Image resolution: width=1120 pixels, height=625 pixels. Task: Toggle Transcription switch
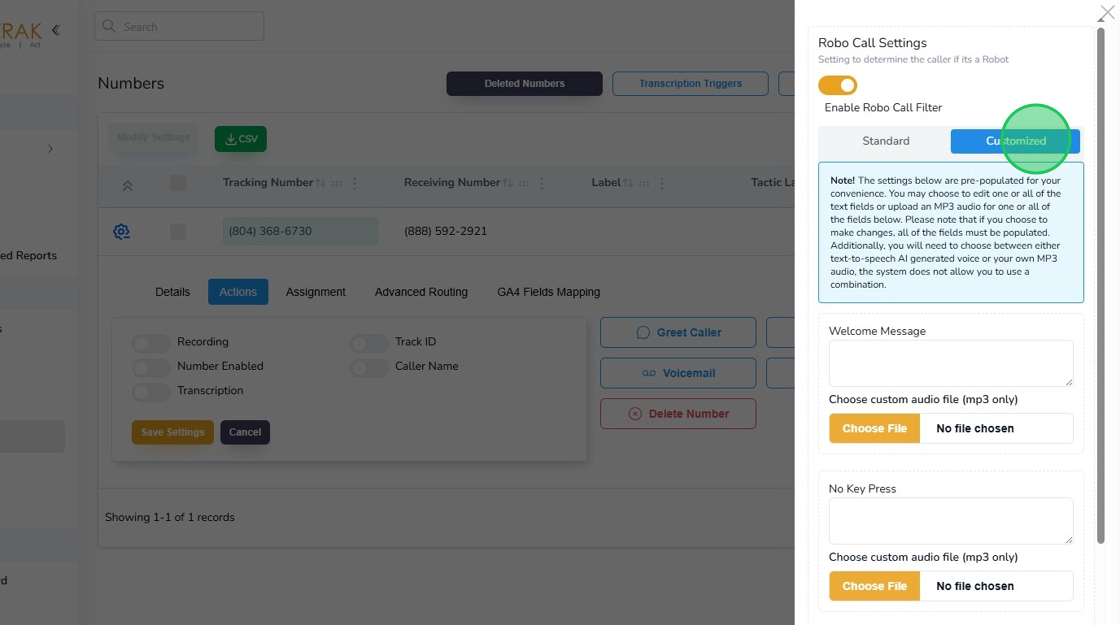151,391
